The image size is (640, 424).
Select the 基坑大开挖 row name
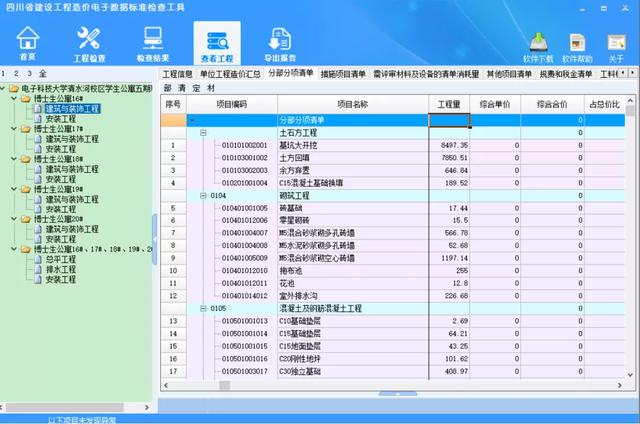point(298,145)
